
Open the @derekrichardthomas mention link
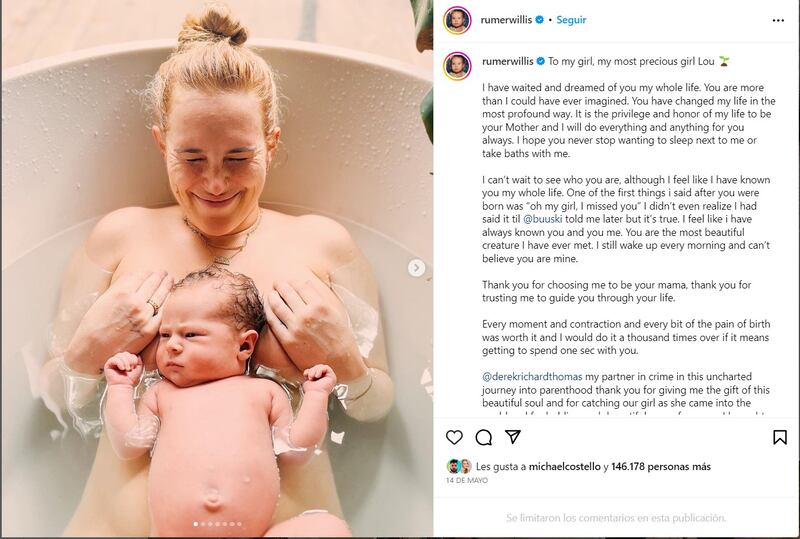coord(532,376)
